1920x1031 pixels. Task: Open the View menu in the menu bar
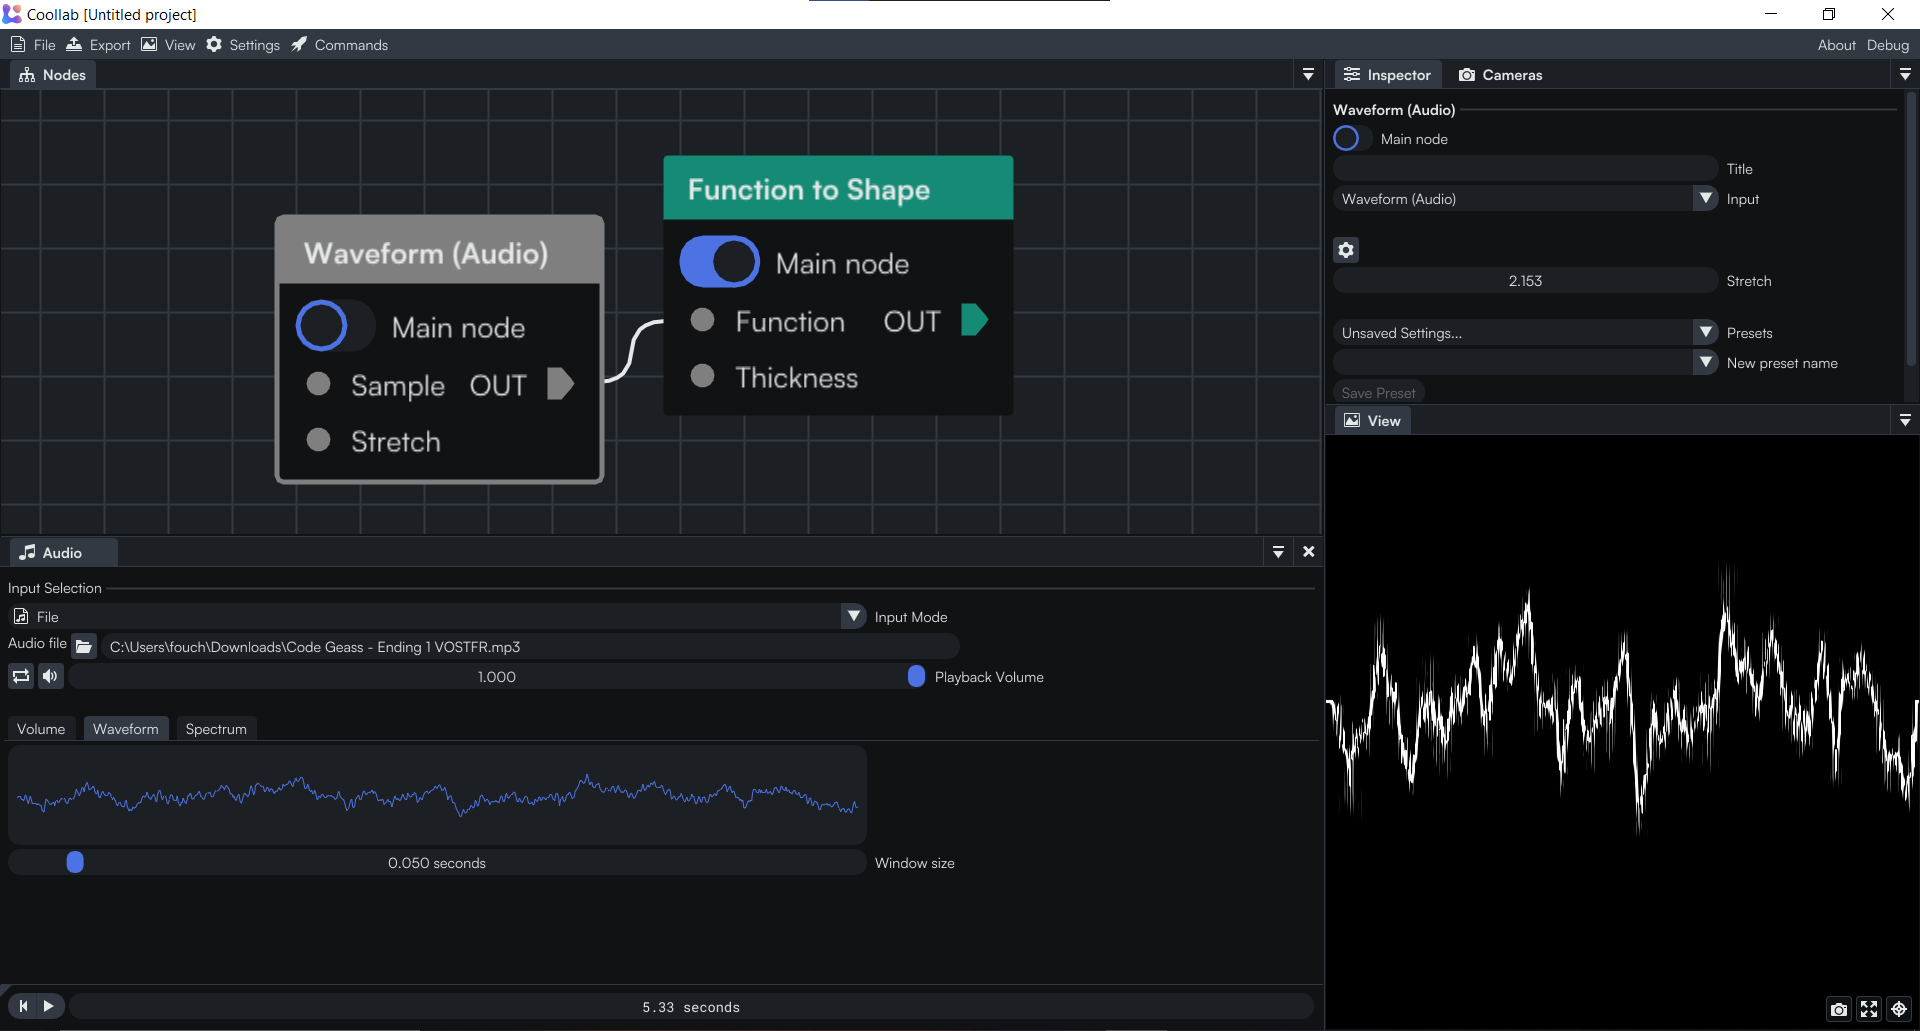pos(168,45)
